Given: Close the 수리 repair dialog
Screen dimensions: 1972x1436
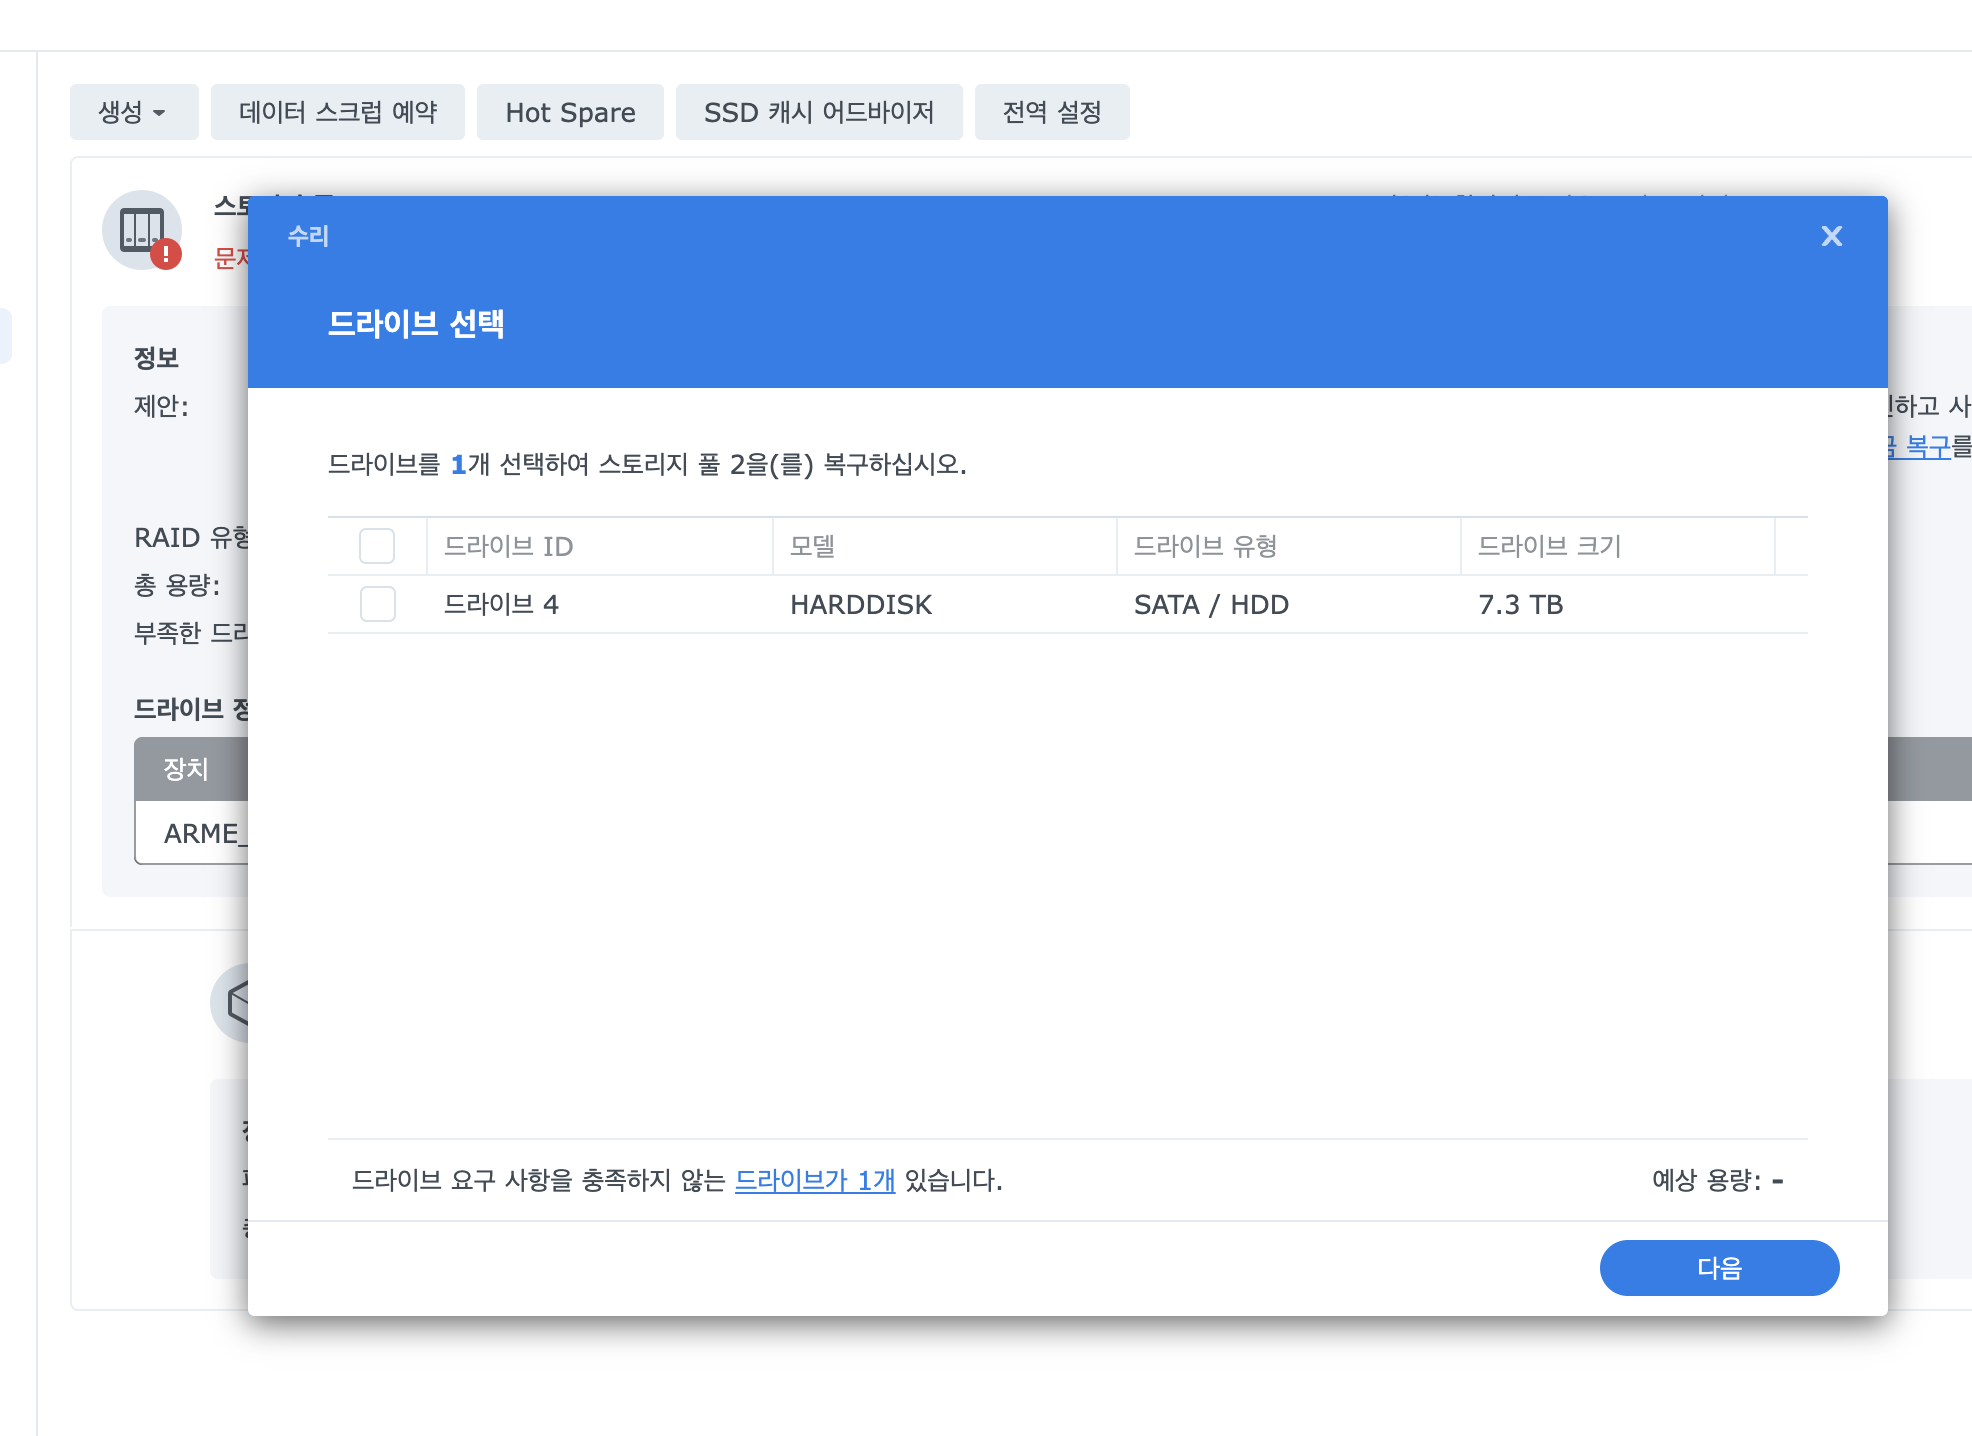Looking at the screenshot, I should [x=1831, y=236].
